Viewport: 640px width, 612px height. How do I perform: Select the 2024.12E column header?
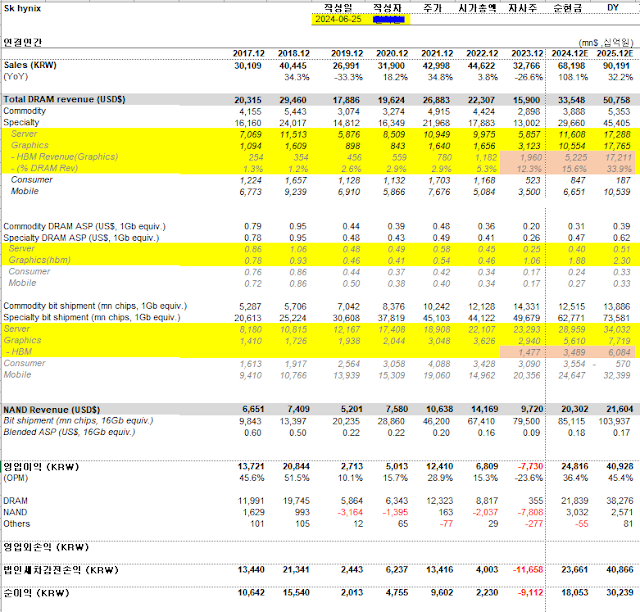tap(570, 53)
